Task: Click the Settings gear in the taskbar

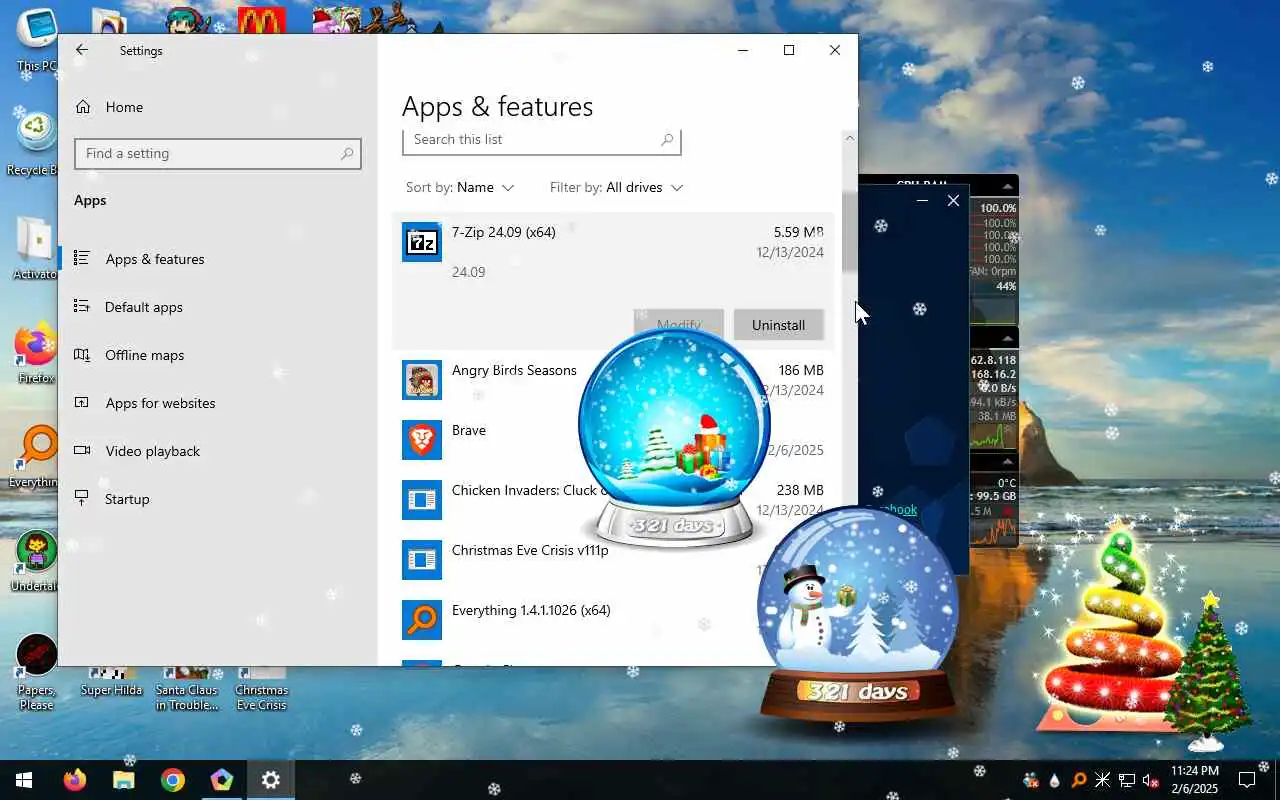Action: coord(271,780)
